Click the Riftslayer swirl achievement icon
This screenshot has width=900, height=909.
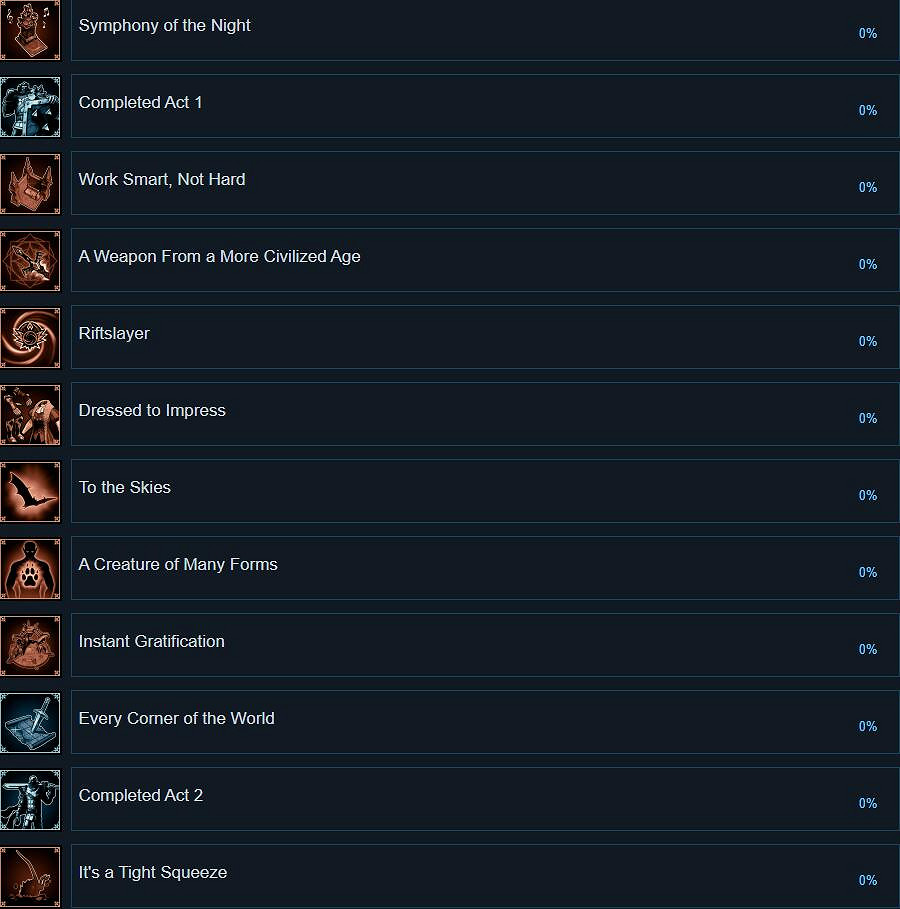pyautogui.click(x=30, y=337)
